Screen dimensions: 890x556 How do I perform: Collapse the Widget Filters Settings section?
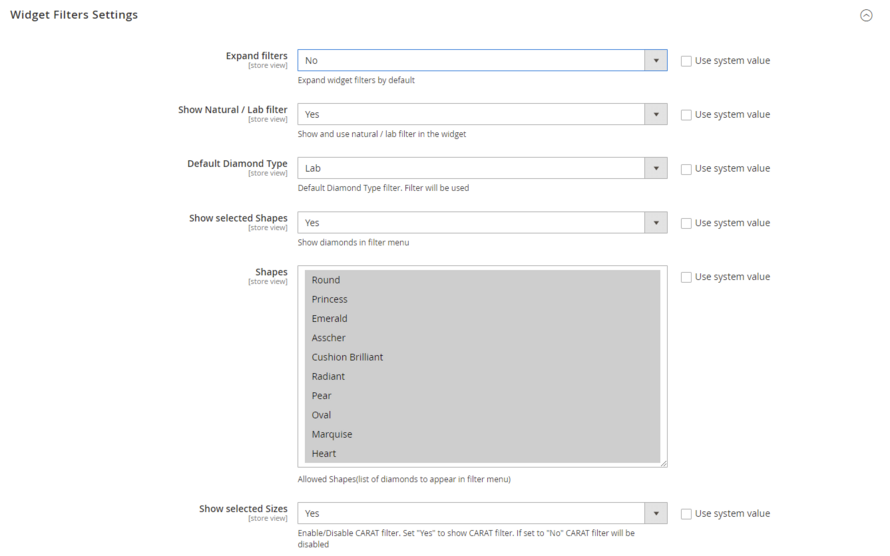(866, 15)
